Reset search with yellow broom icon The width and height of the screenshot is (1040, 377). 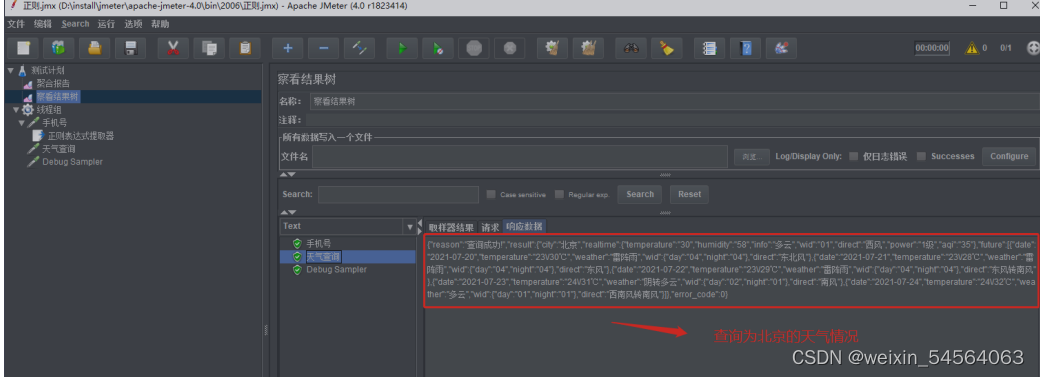point(667,48)
